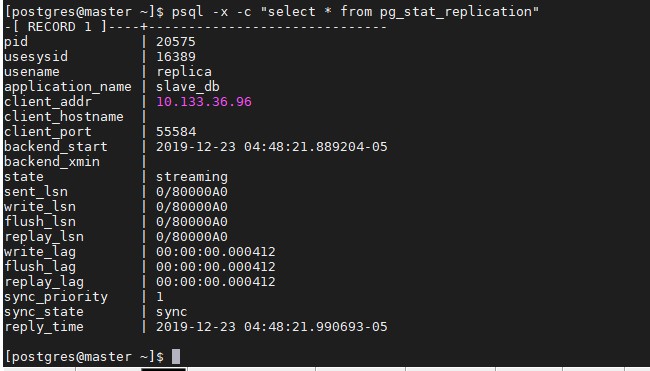Click the terminal cursor block at prompt
This screenshot has height=371, width=650.
coord(176,356)
